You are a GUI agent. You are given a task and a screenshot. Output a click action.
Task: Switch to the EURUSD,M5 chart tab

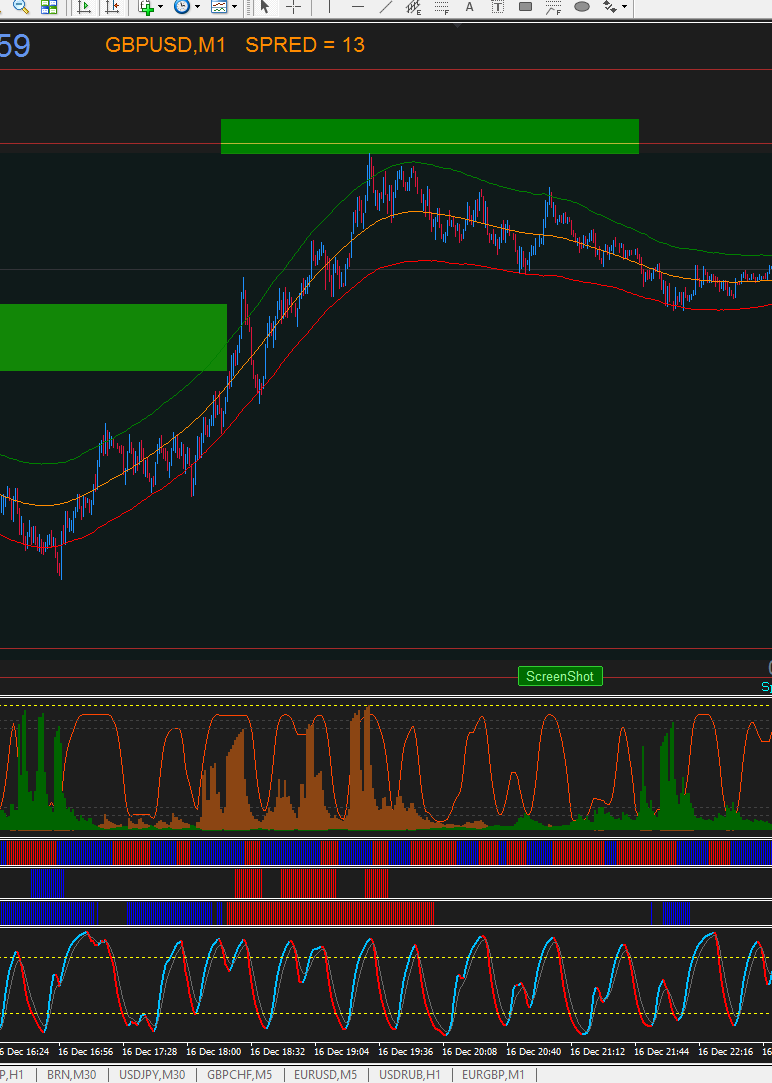point(325,1075)
